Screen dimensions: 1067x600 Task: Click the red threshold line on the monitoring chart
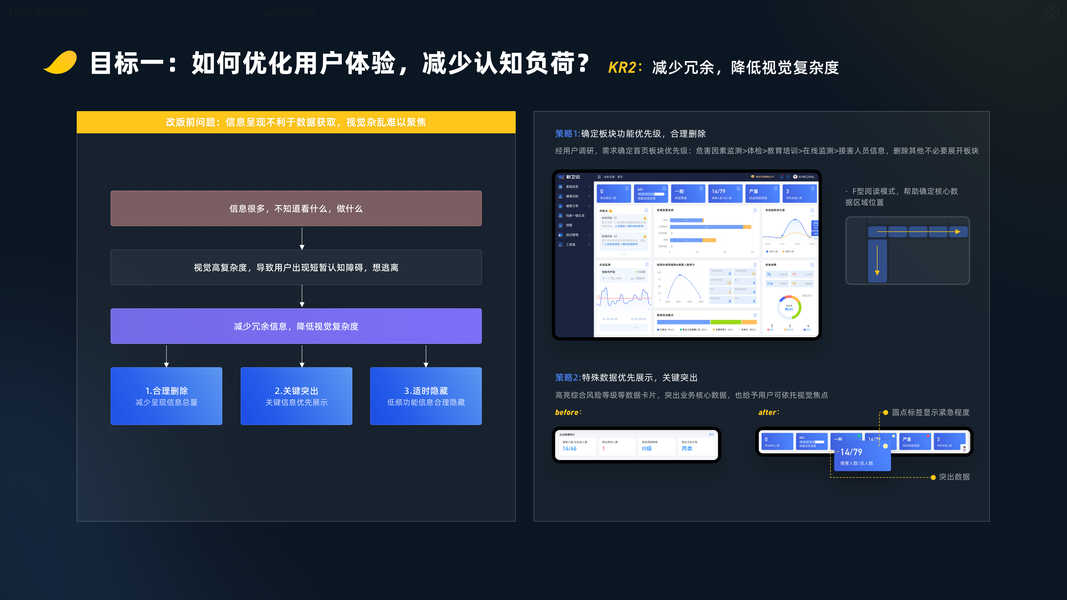pos(624,298)
